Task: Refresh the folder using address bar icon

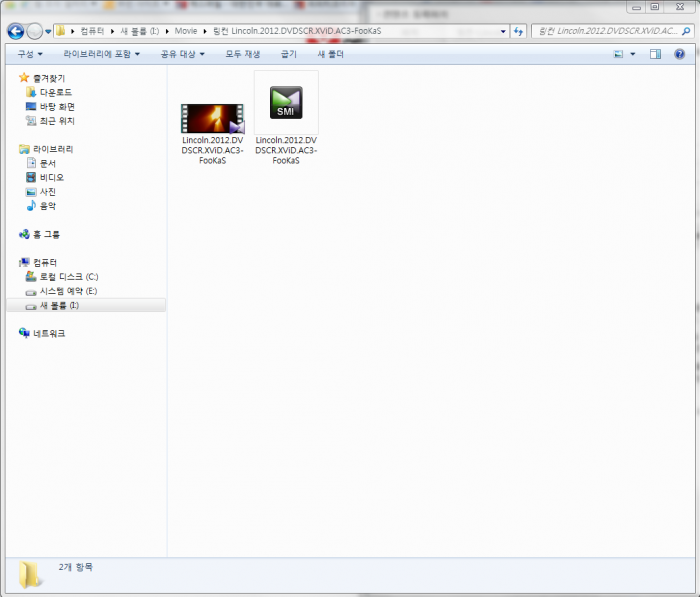Action: coord(519,31)
